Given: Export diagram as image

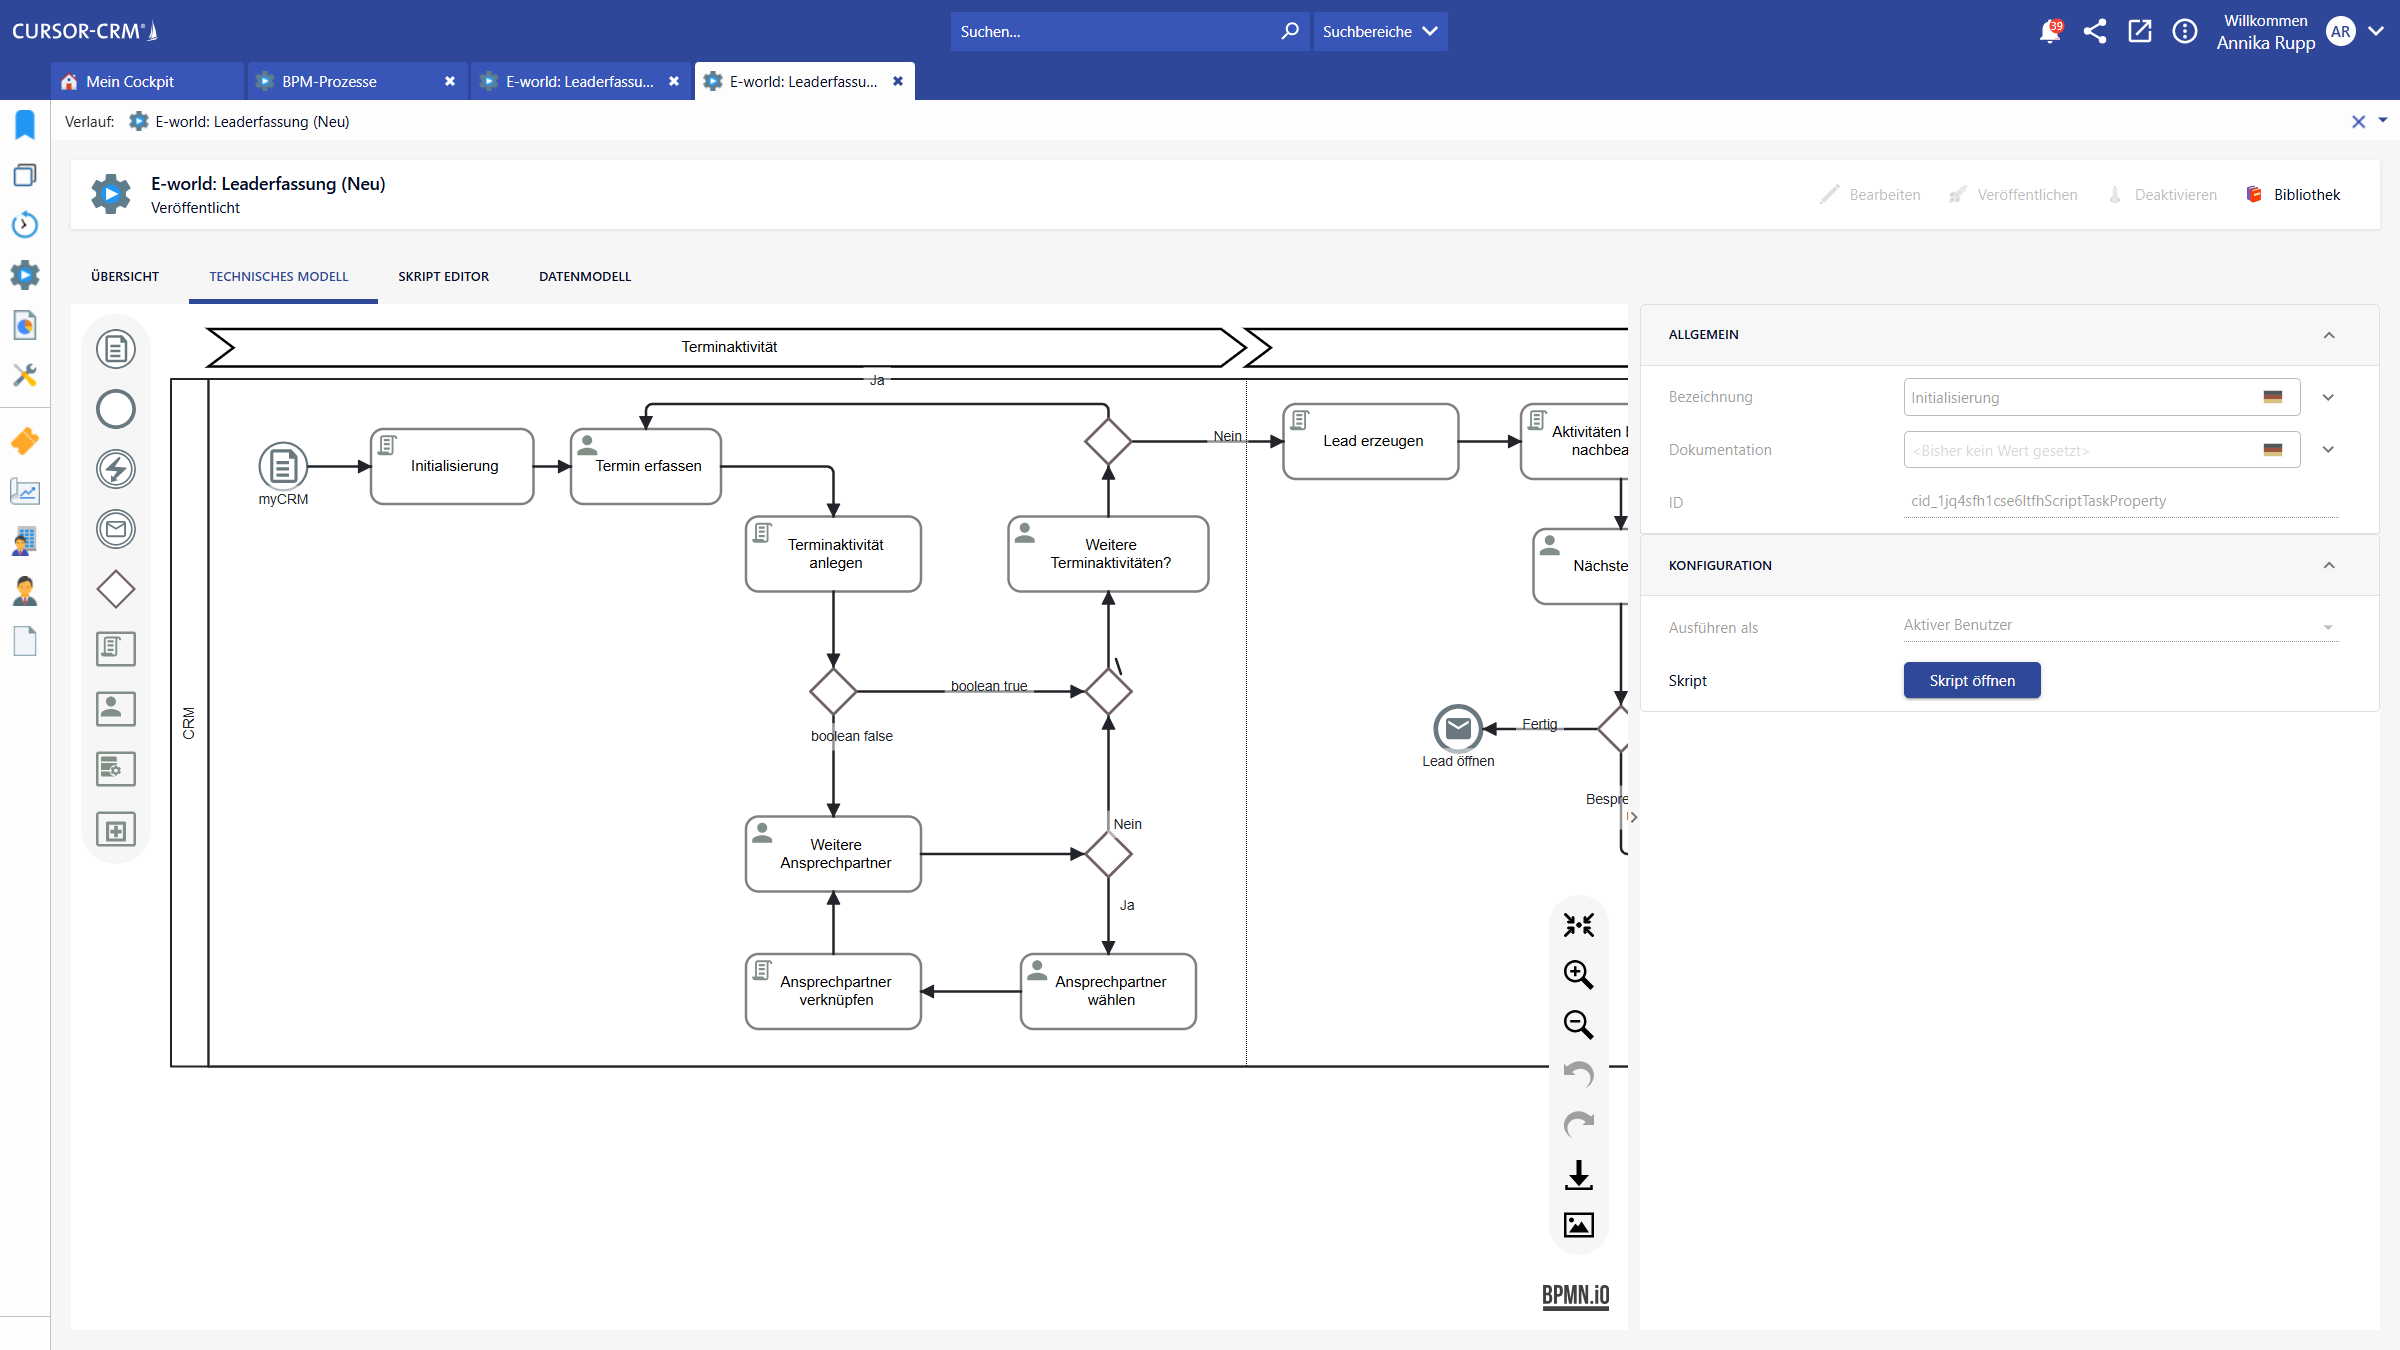Looking at the screenshot, I should (x=1578, y=1225).
